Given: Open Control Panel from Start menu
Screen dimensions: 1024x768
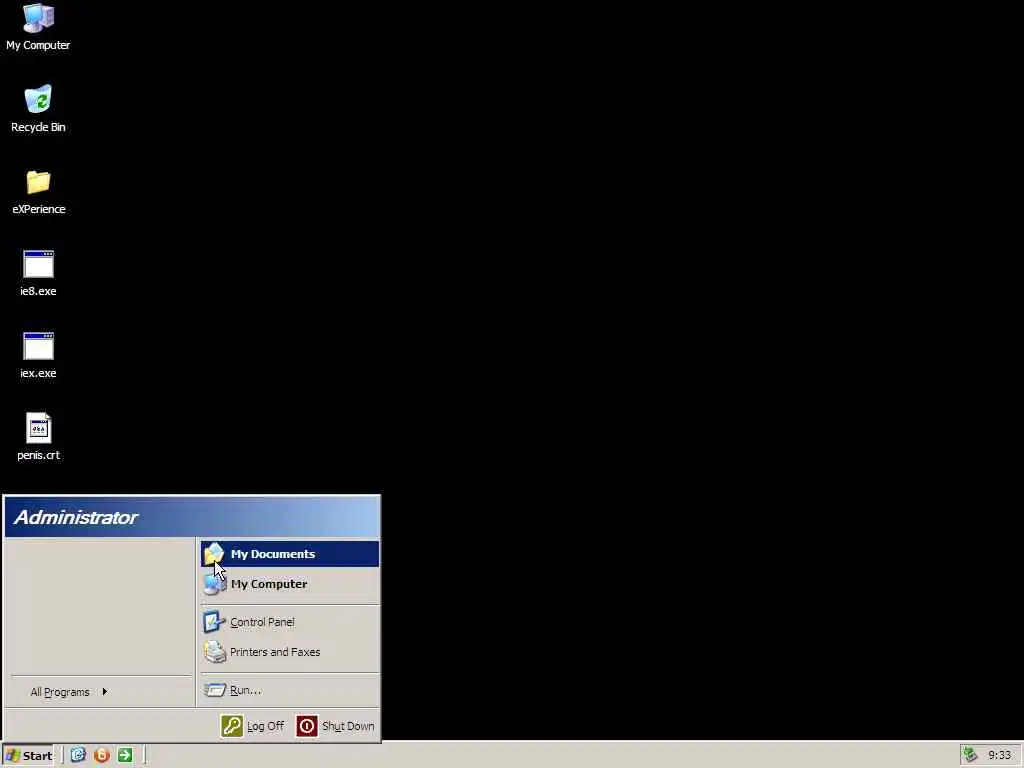Looking at the screenshot, I should (290, 622).
